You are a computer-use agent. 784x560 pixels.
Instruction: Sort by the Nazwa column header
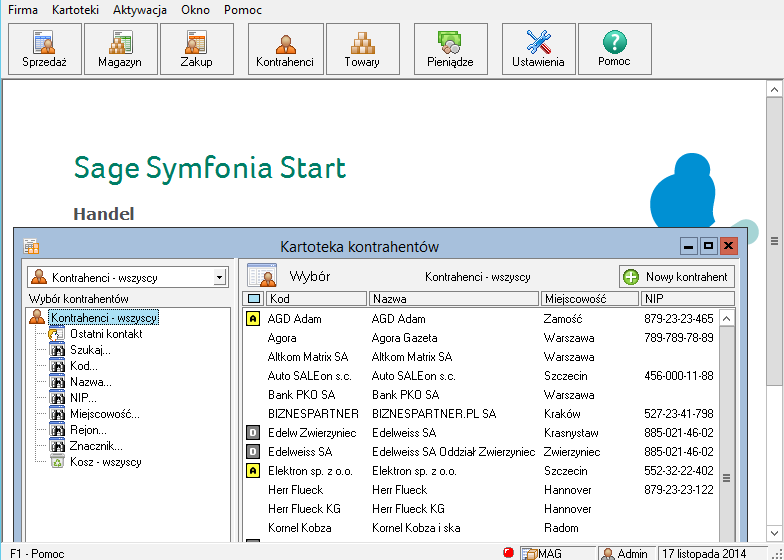pyautogui.click(x=454, y=298)
